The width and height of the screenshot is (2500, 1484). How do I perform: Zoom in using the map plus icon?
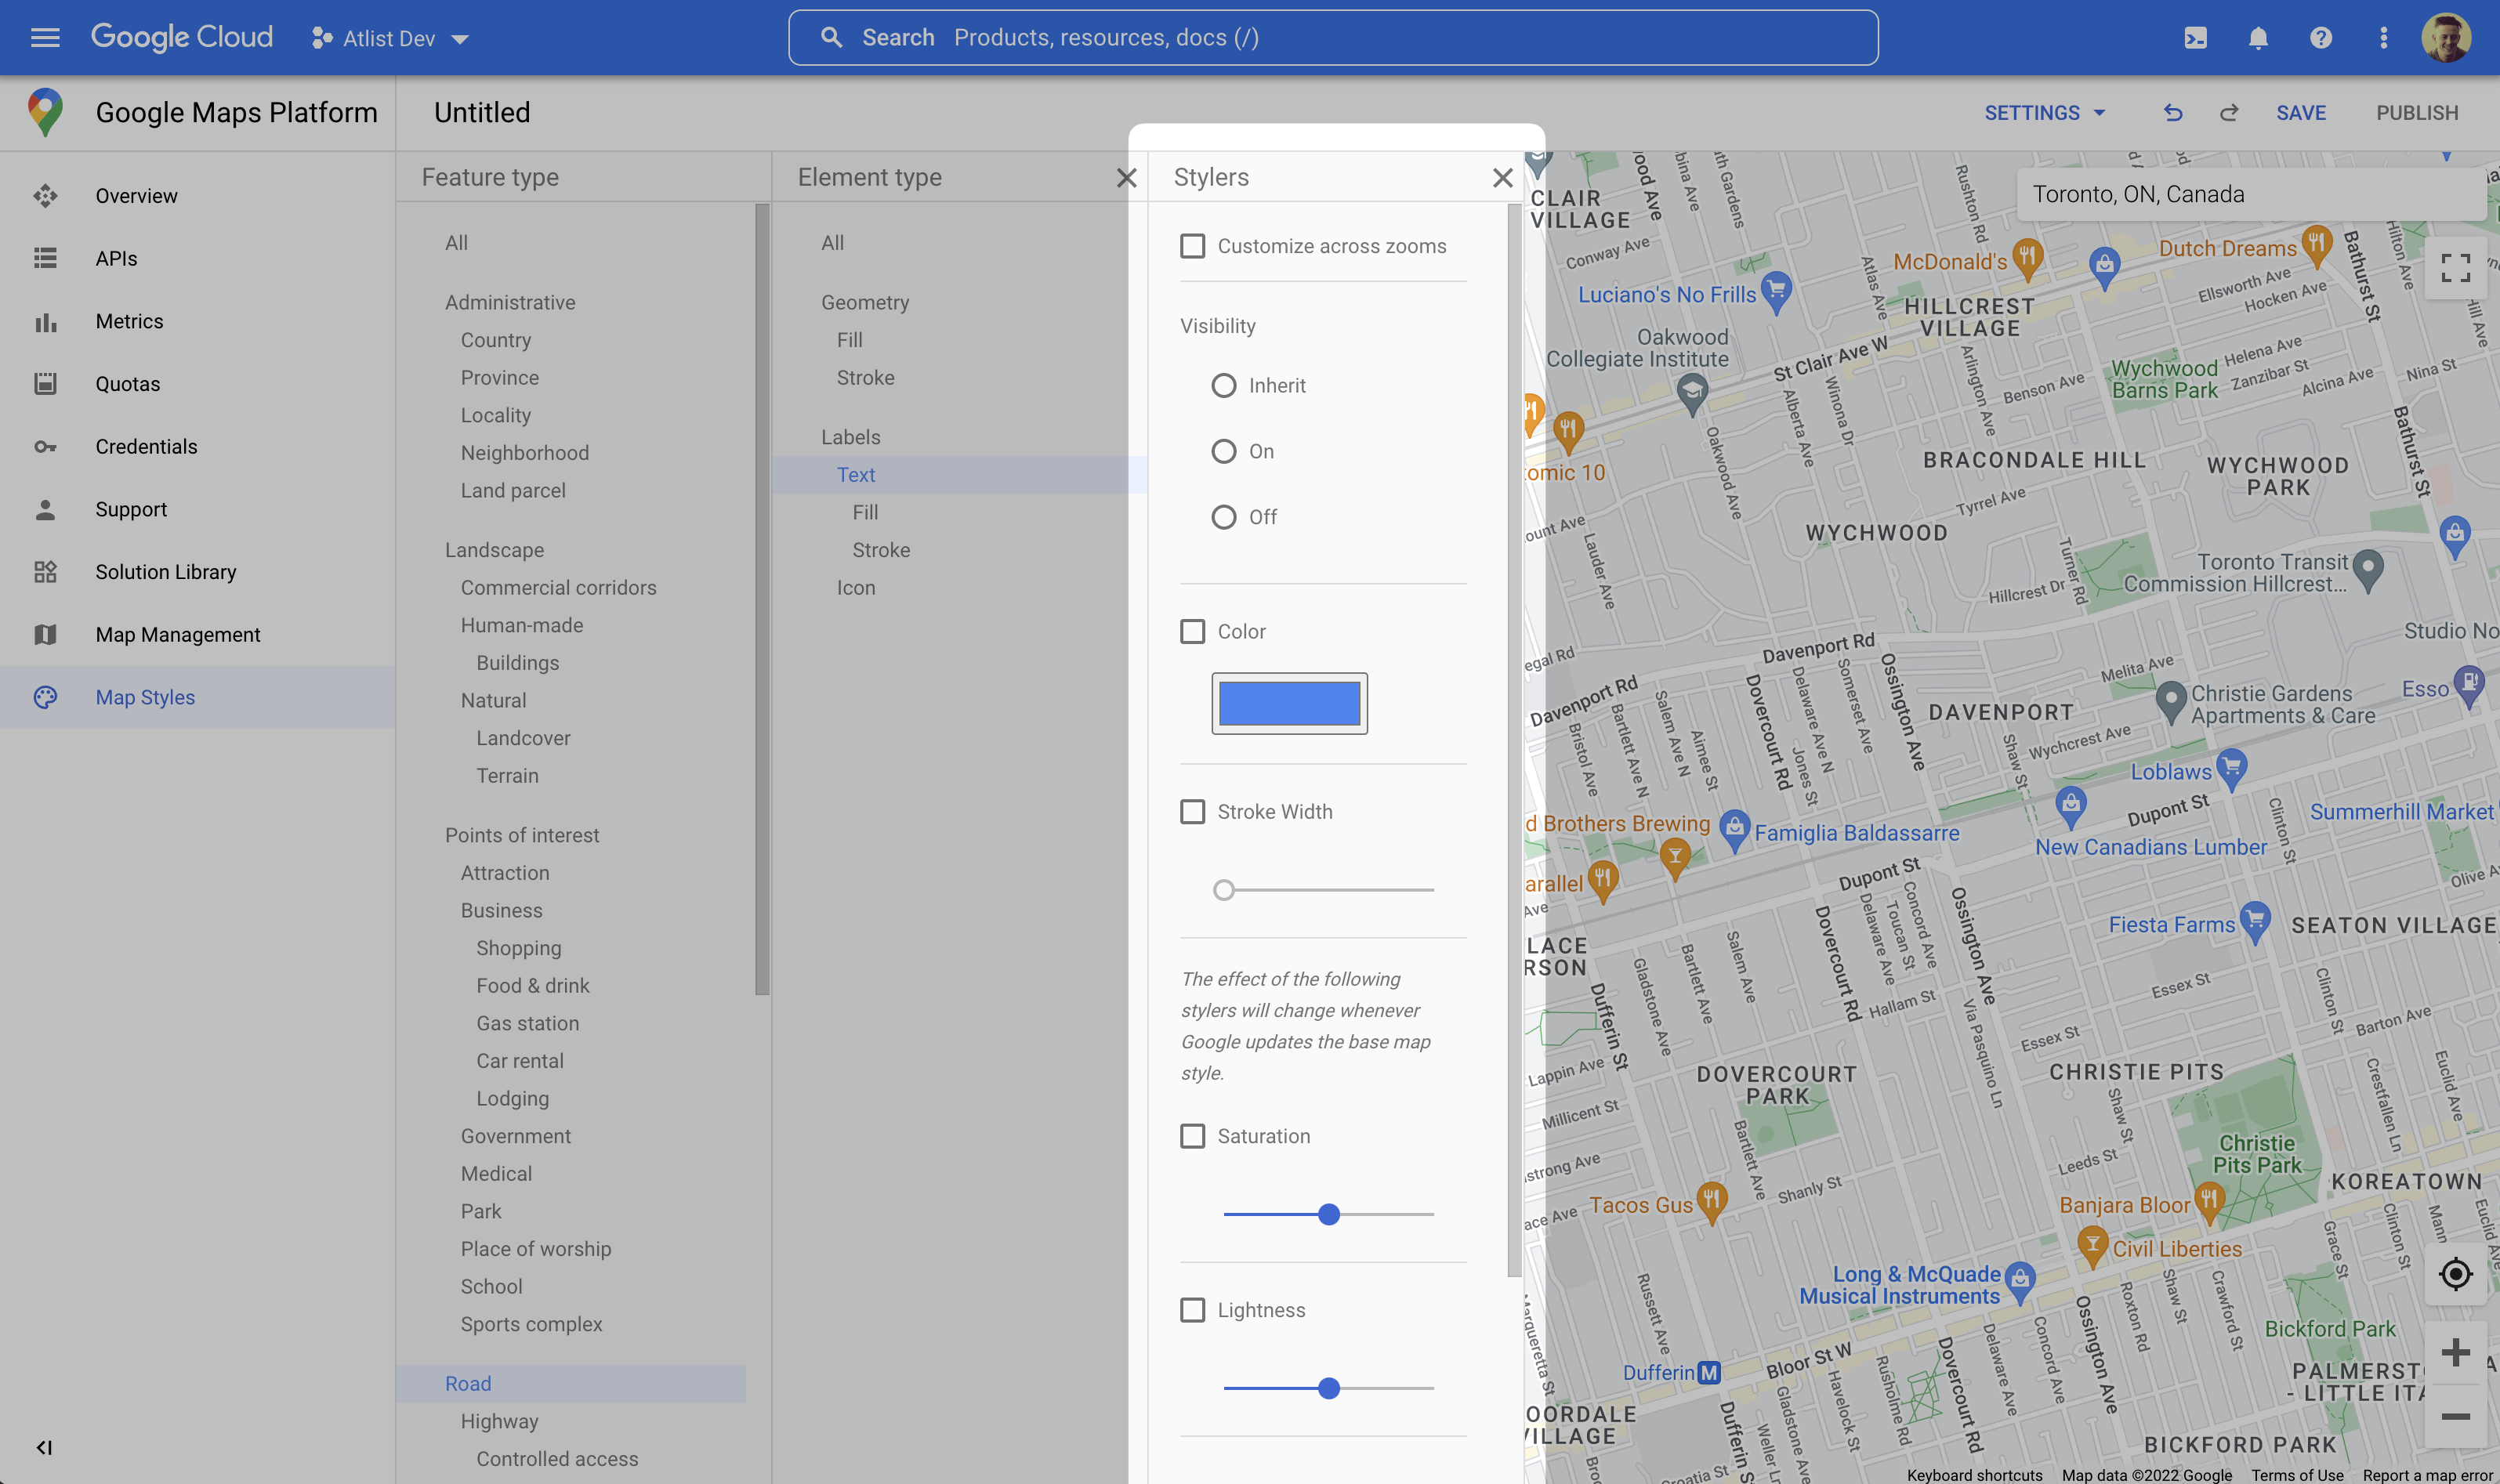tap(2455, 1352)
